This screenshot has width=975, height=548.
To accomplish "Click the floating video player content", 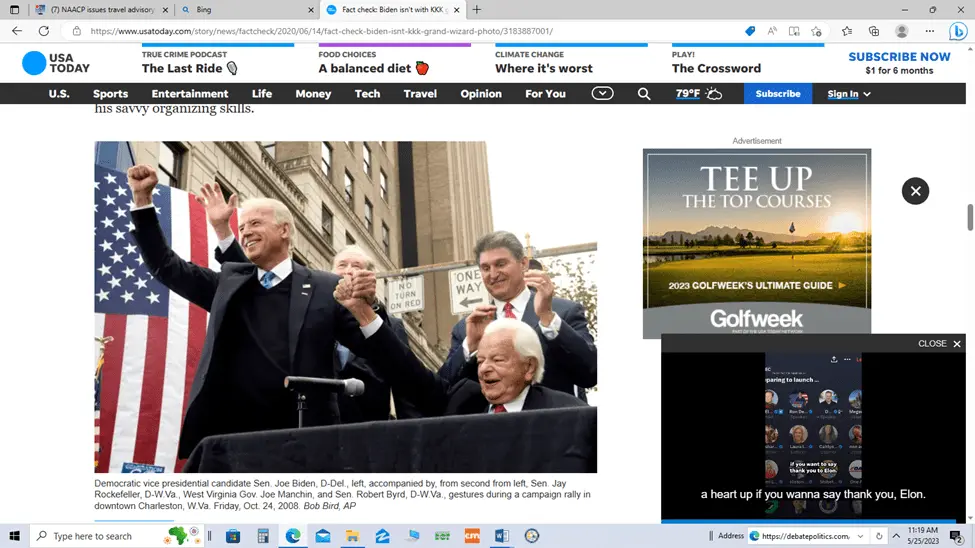I will (x=813, y=437).
